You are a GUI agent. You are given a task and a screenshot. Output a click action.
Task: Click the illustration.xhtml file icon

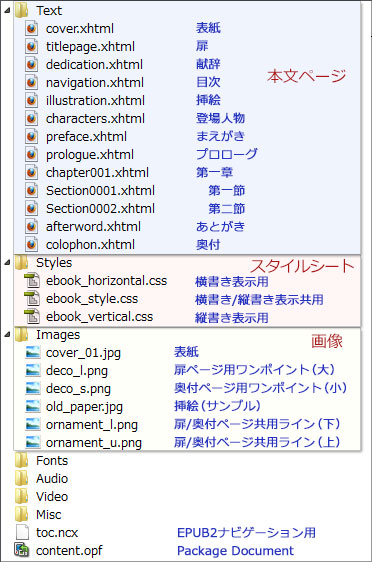[32, 100]
